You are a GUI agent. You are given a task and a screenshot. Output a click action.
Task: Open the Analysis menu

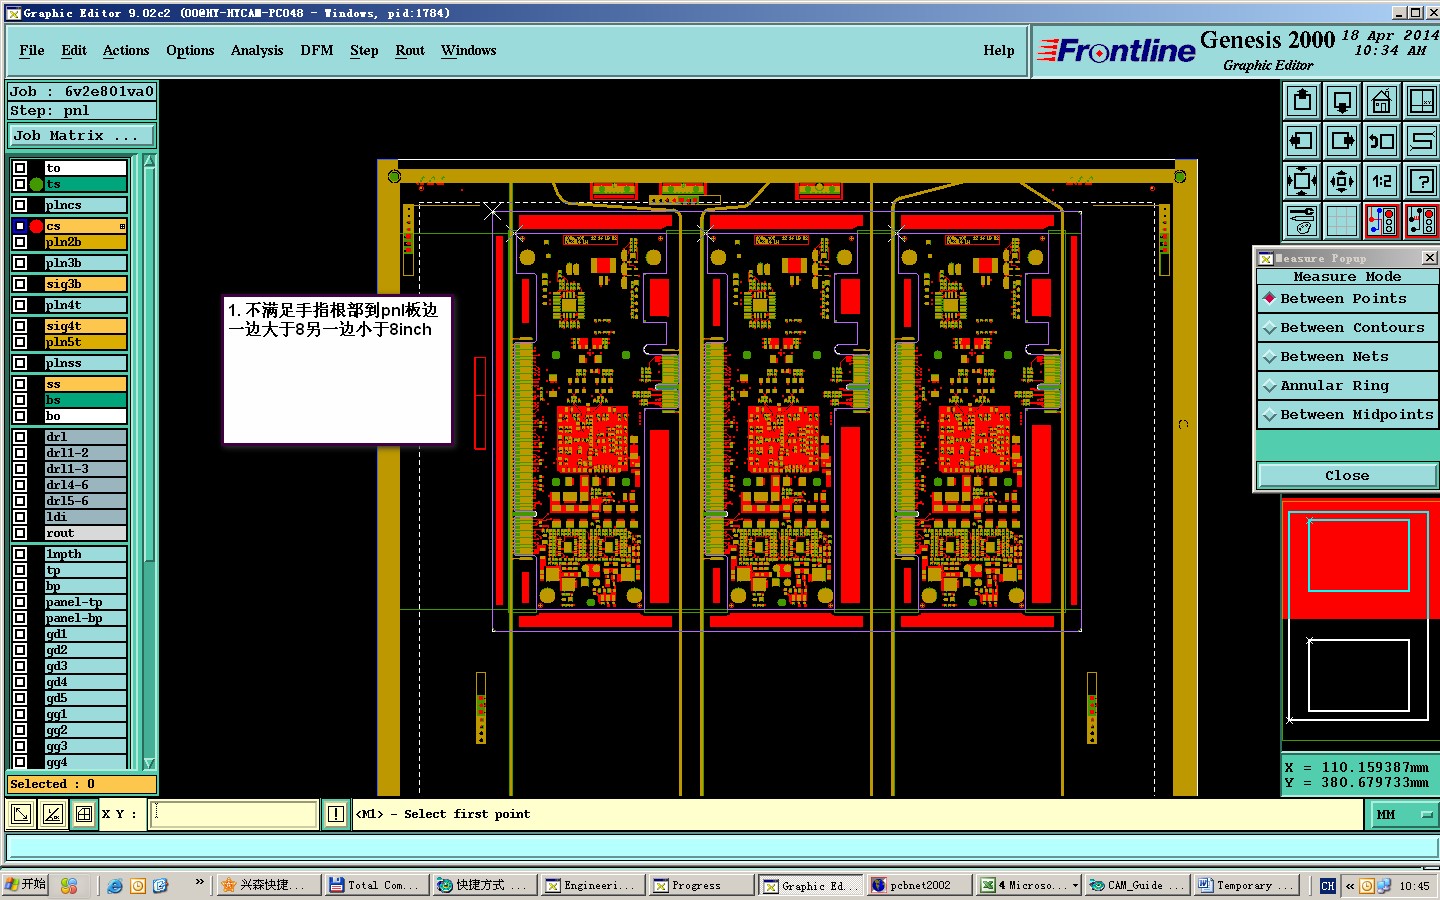click(x=257, y=50)
